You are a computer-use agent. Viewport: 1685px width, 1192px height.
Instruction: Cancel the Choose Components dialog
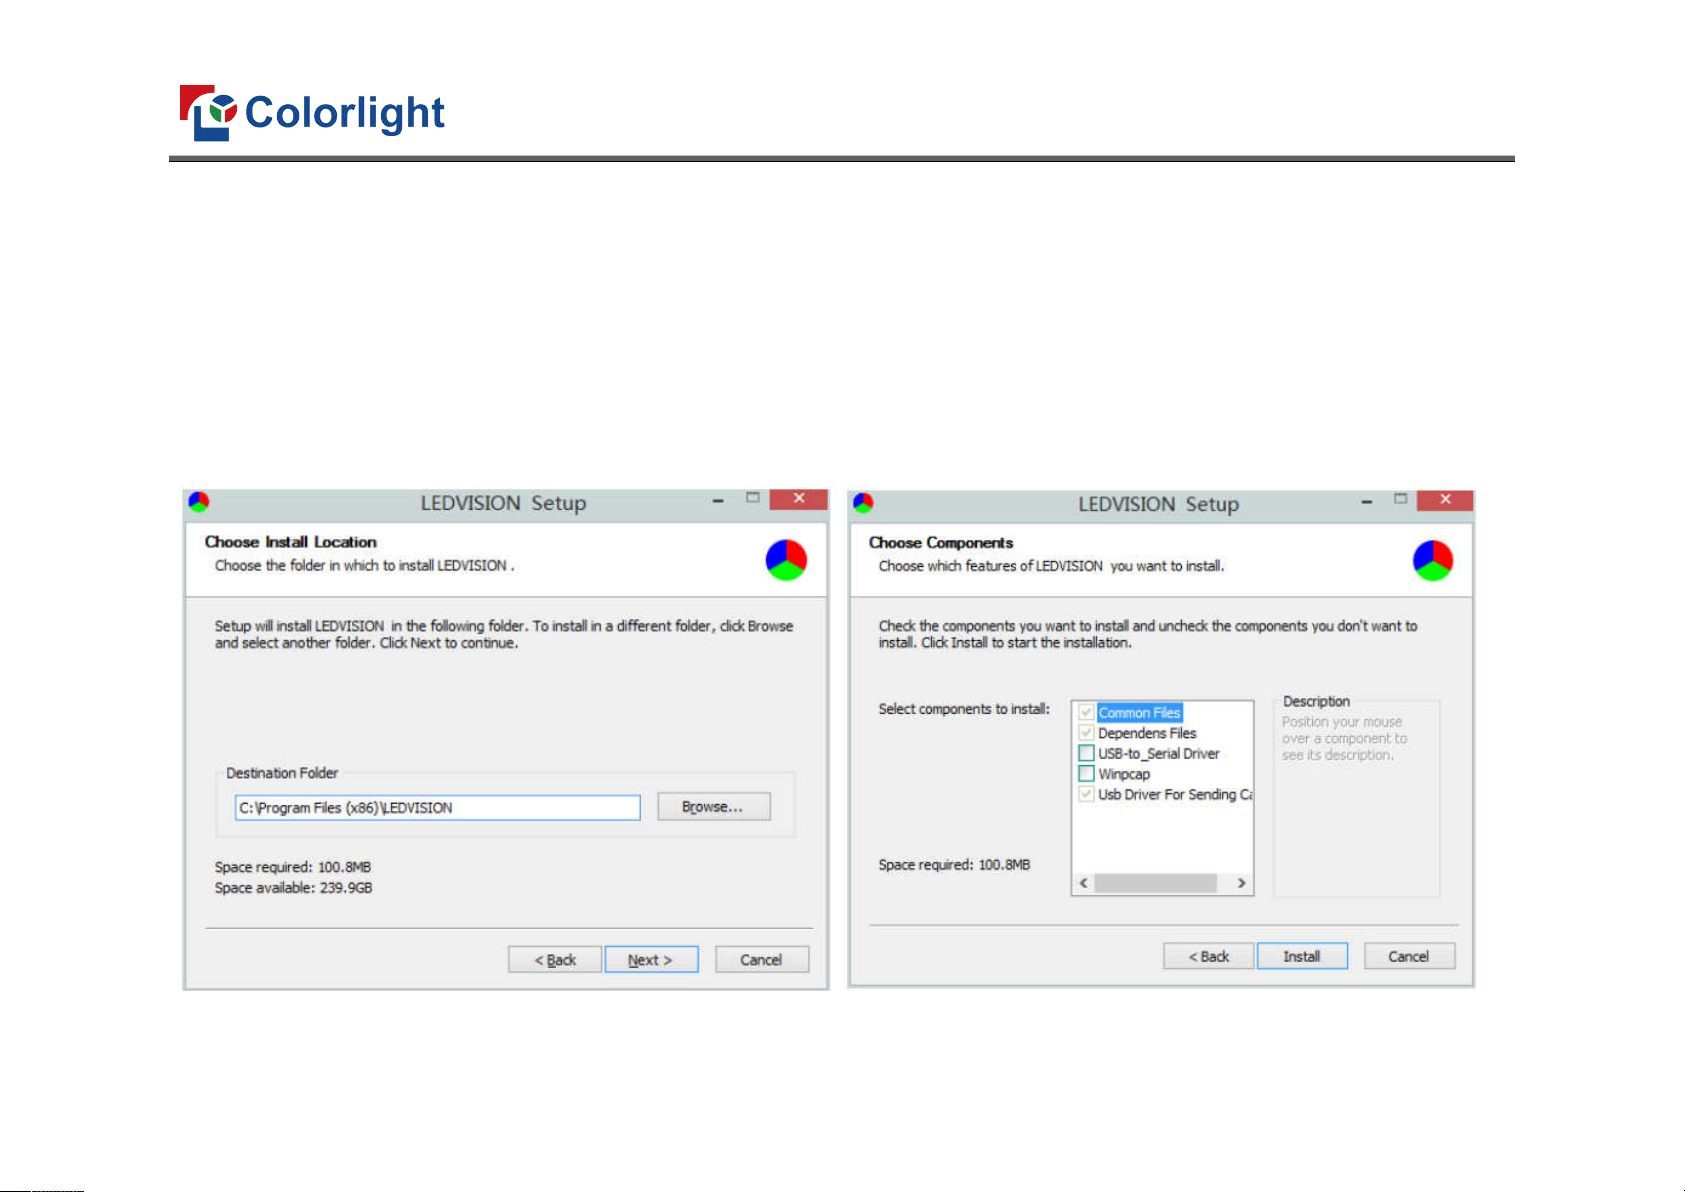[1409, 957]
